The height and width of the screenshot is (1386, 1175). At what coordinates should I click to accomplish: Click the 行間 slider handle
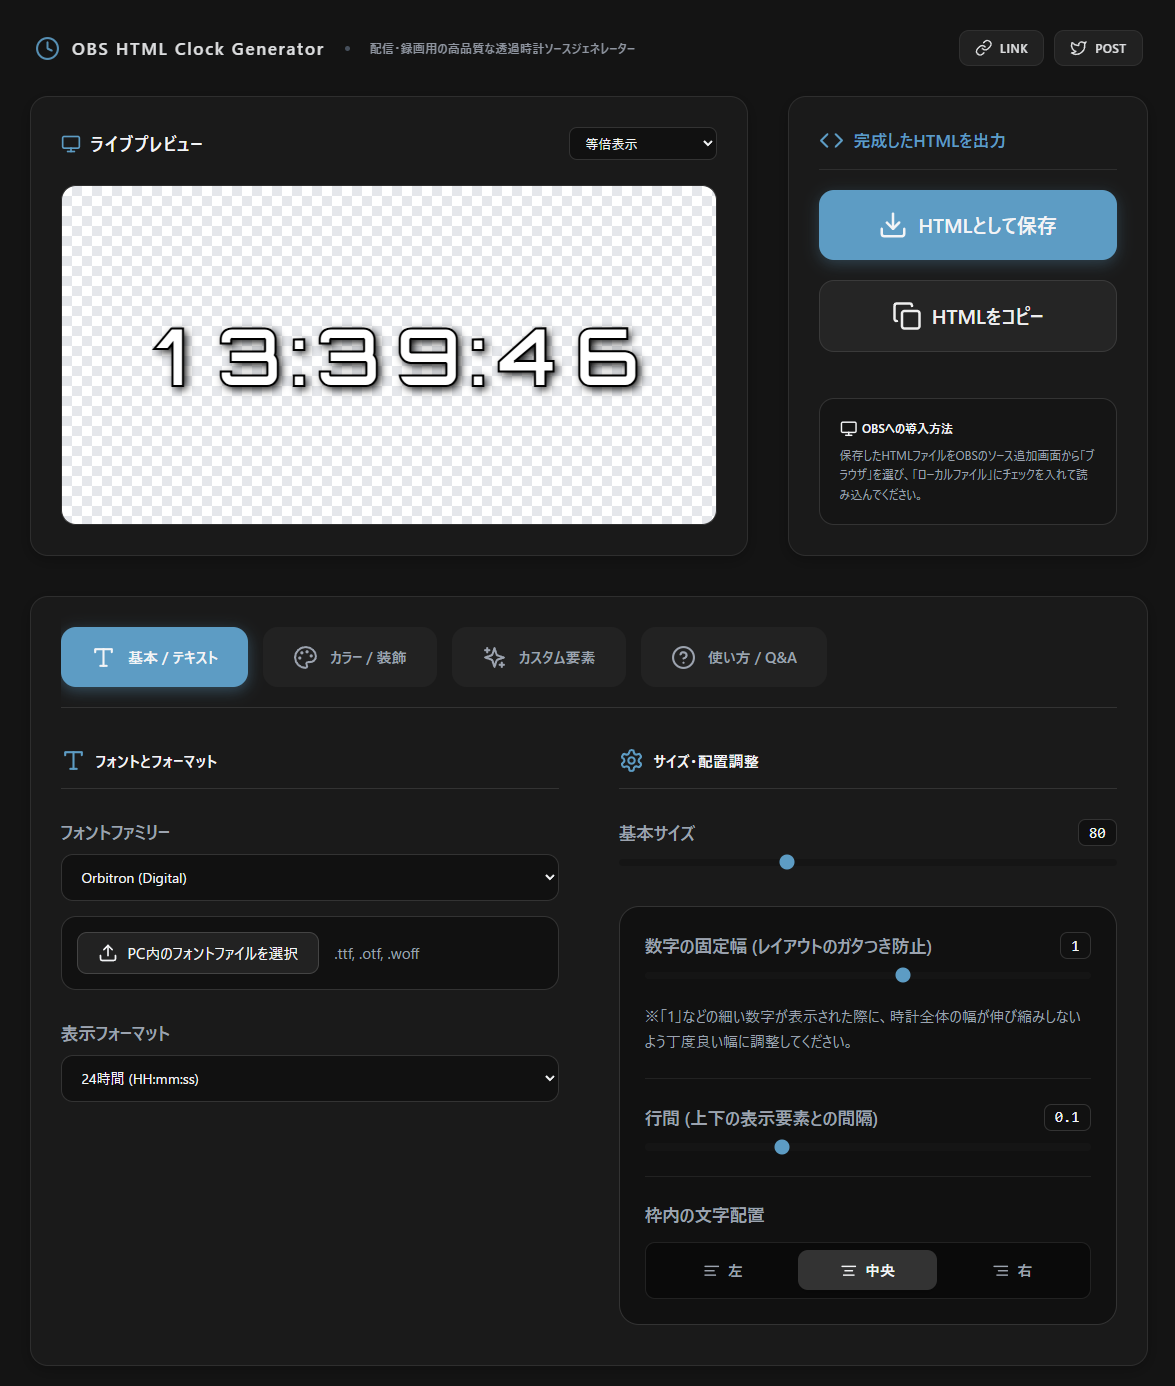click(x=782, y=1147)
